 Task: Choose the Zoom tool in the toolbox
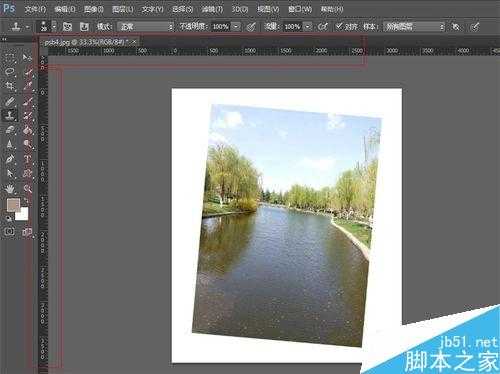click(27, 189)
